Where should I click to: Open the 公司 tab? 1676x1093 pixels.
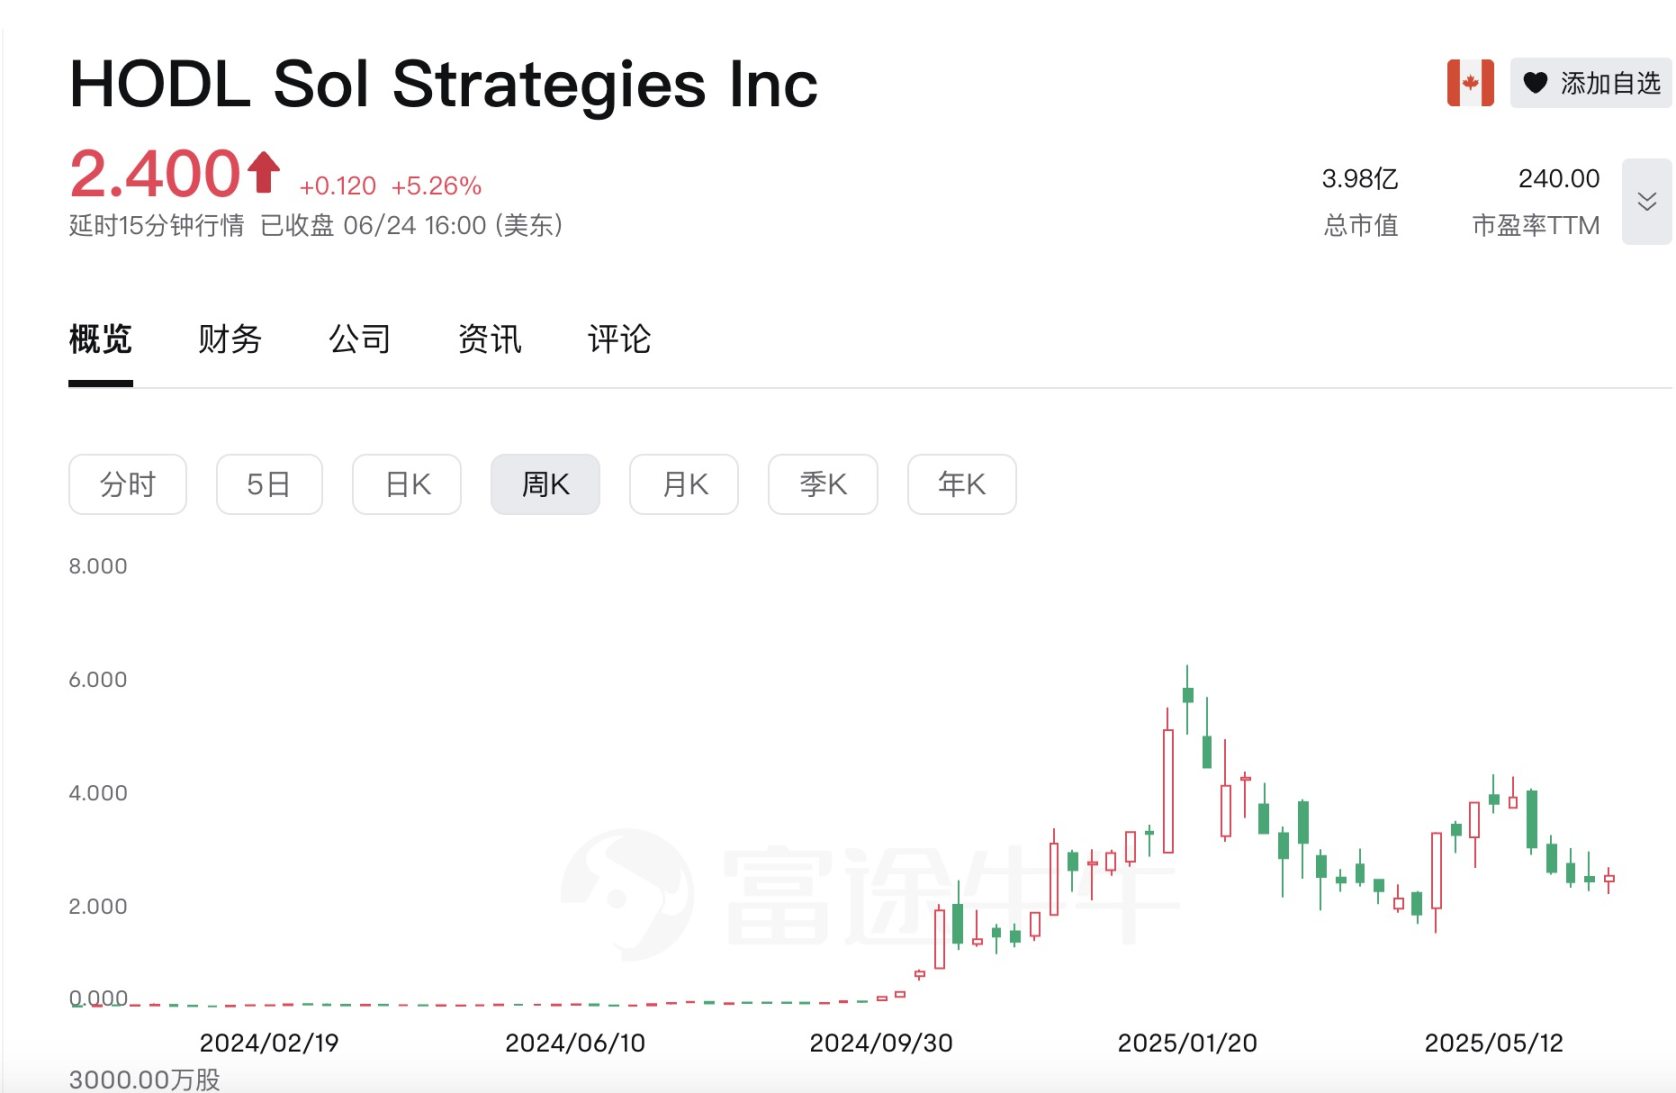point(359,340)
